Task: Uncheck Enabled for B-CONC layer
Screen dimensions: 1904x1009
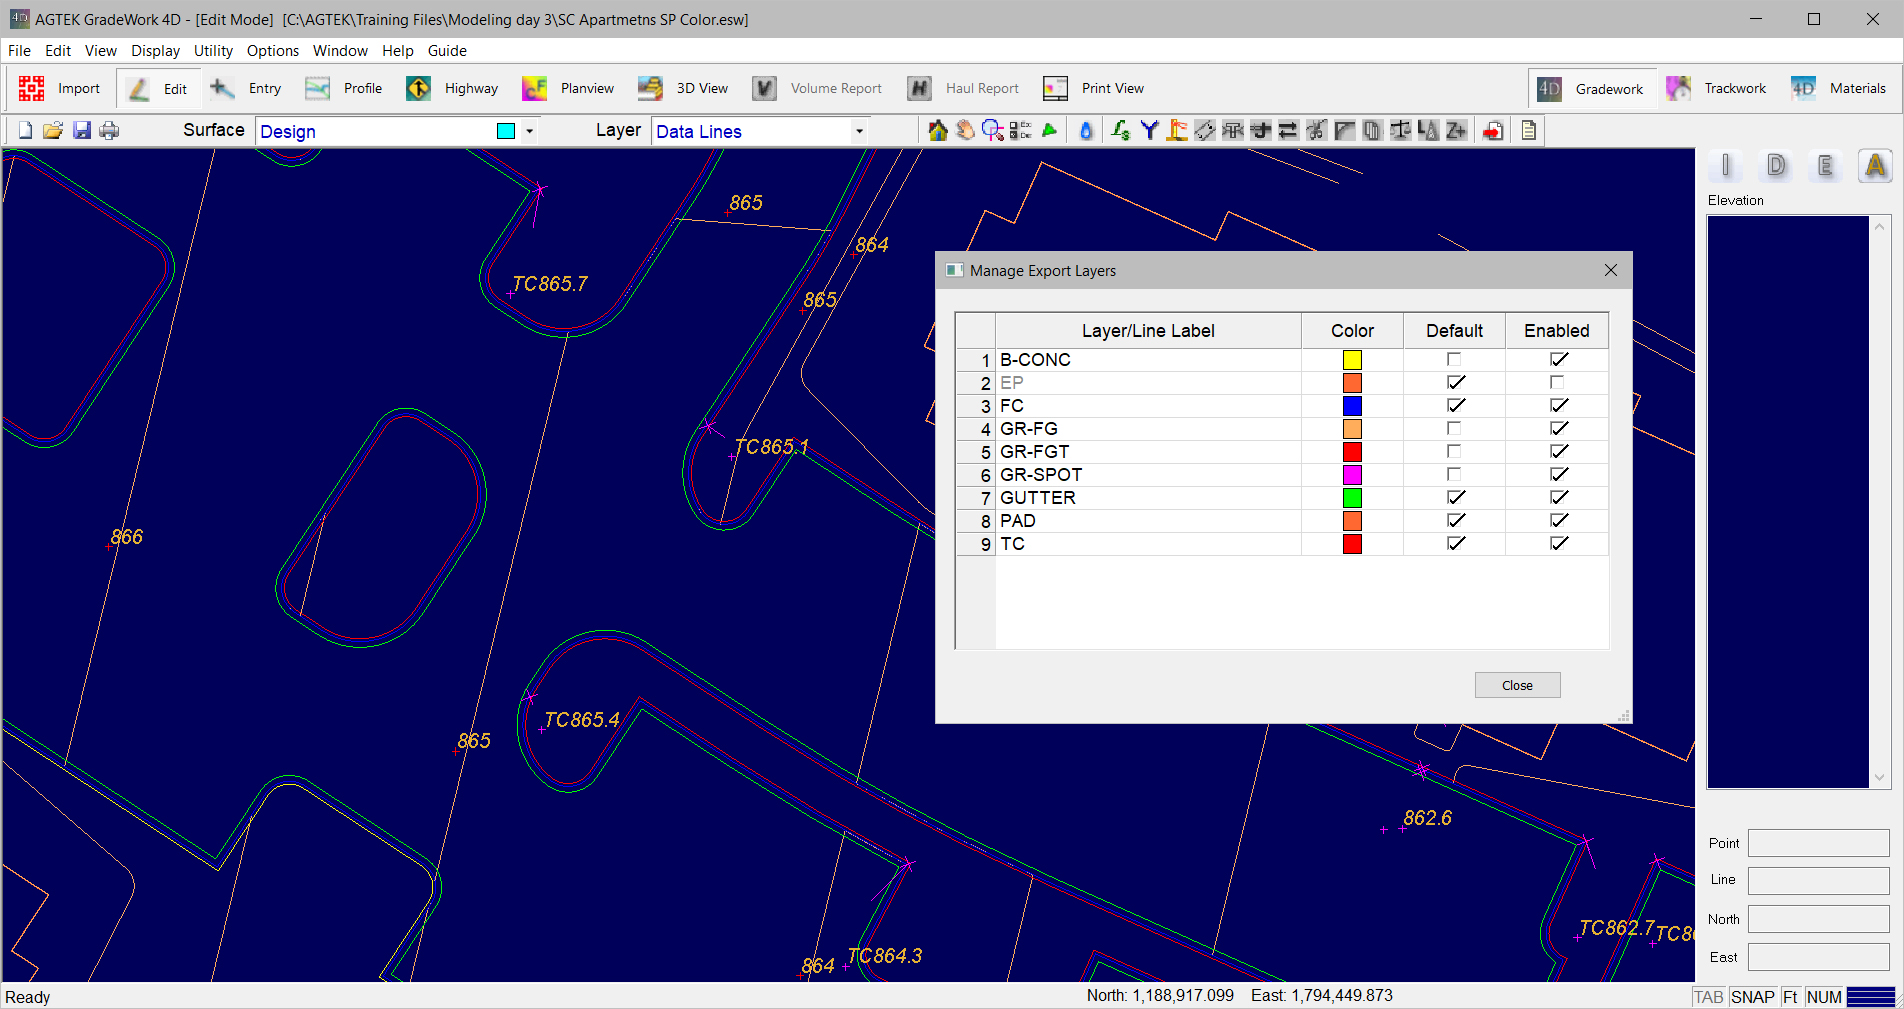Action: tap(1557, 359)
